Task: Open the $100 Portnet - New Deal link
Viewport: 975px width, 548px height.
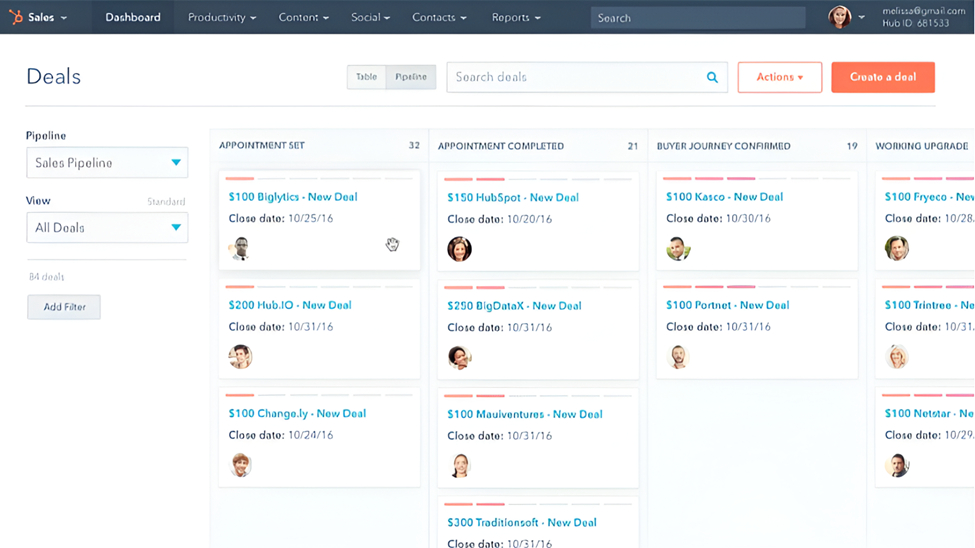Action: pyautogui.click(x=728, y=305)
